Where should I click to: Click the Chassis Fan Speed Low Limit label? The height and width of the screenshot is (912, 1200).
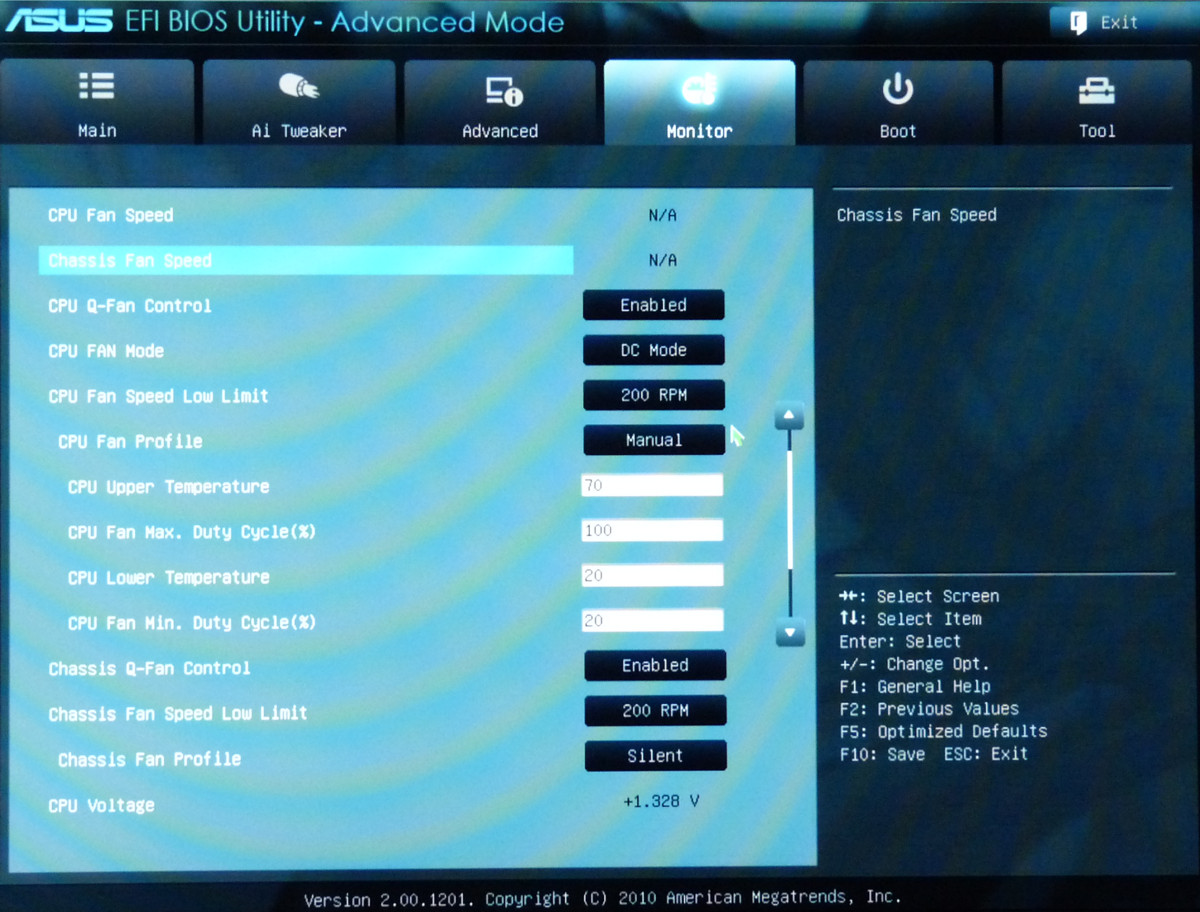(x=178, y=713)
